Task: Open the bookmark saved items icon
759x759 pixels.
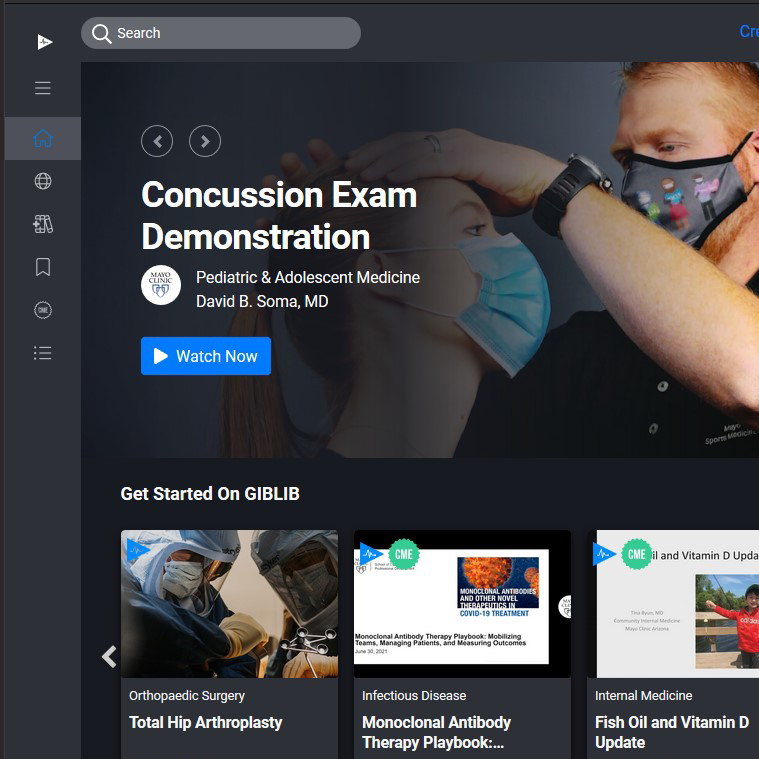Action: pos(43,267)
